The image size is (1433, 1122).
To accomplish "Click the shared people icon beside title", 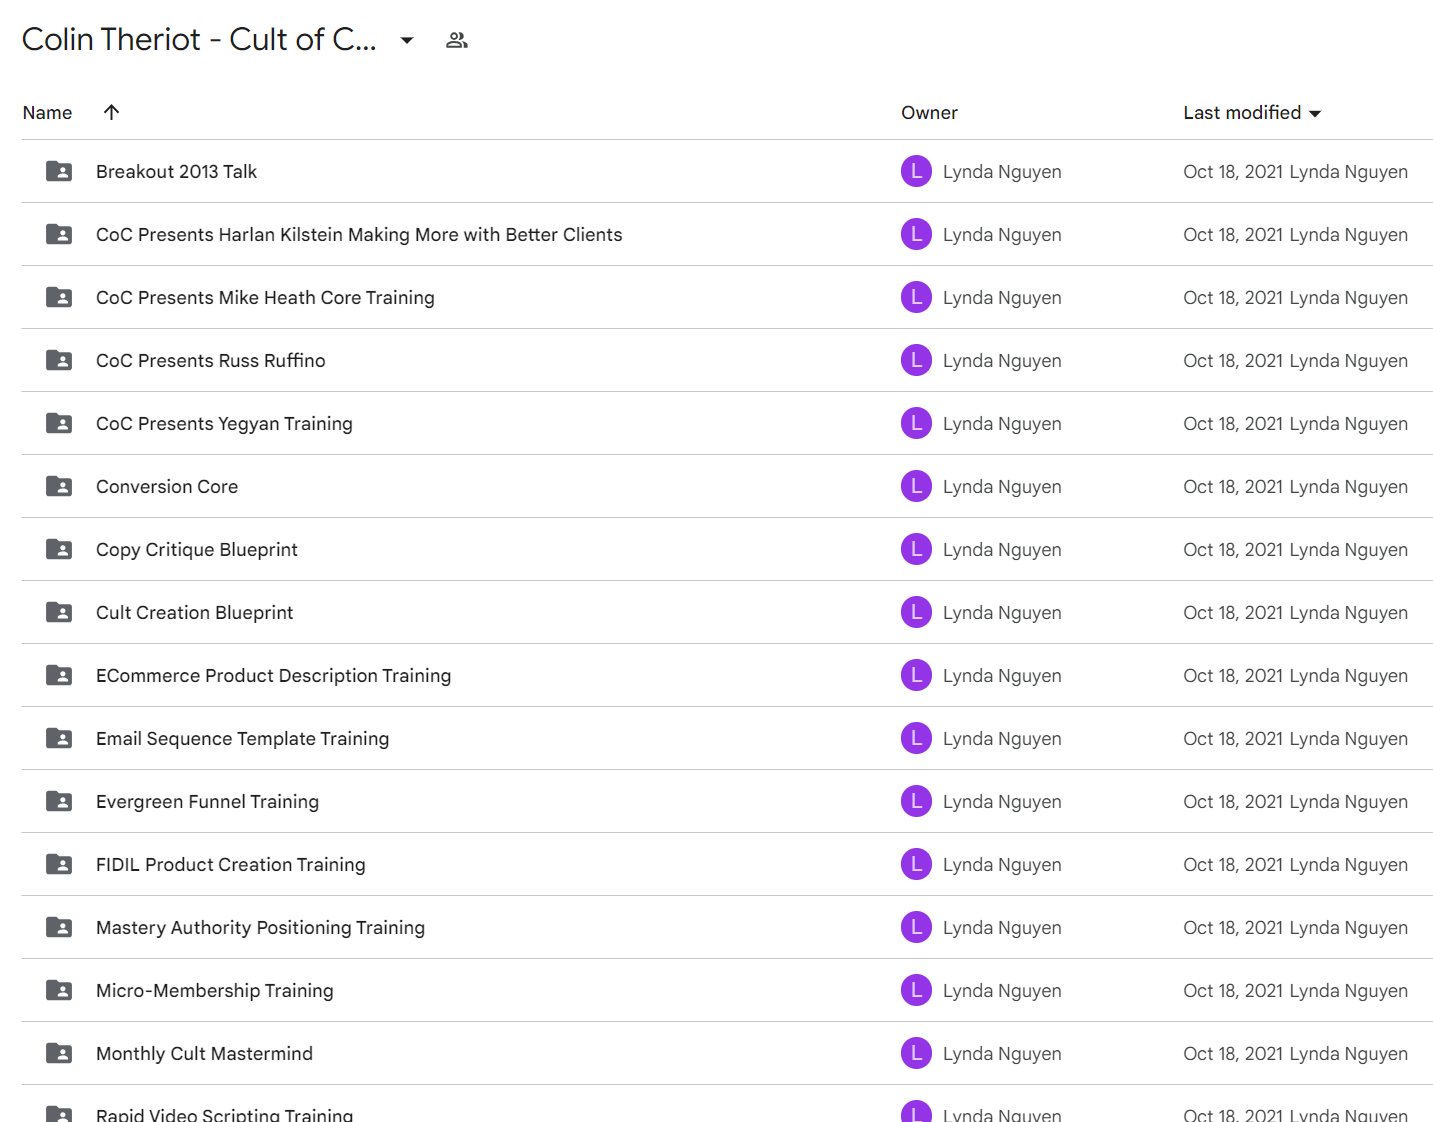I will (457, 40).
